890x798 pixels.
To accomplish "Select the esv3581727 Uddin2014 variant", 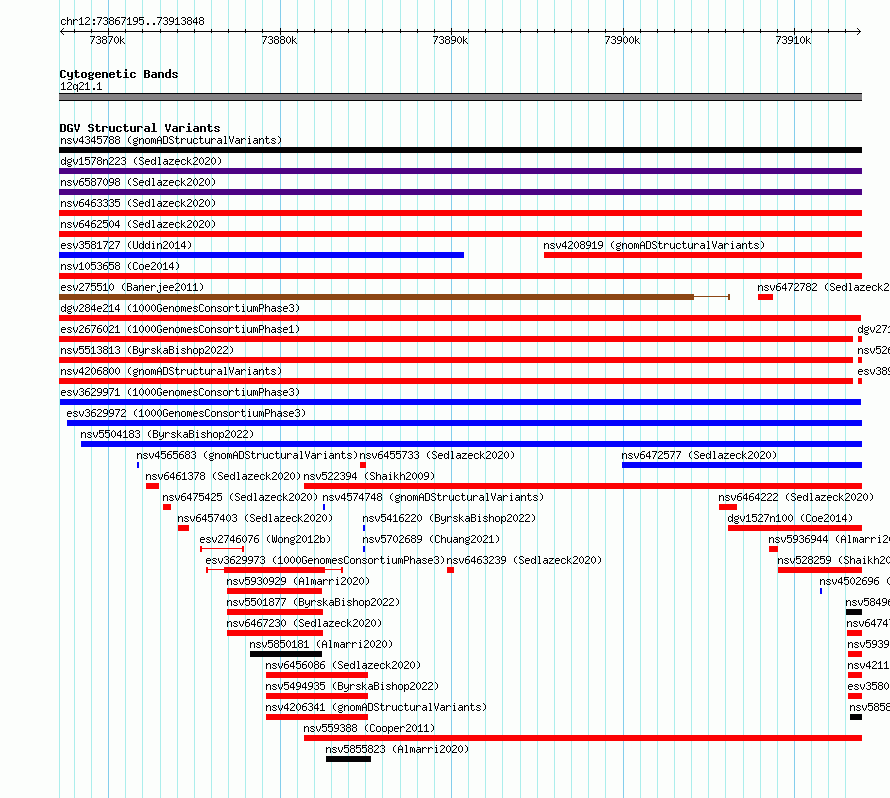I will click(x=126, y=245).
